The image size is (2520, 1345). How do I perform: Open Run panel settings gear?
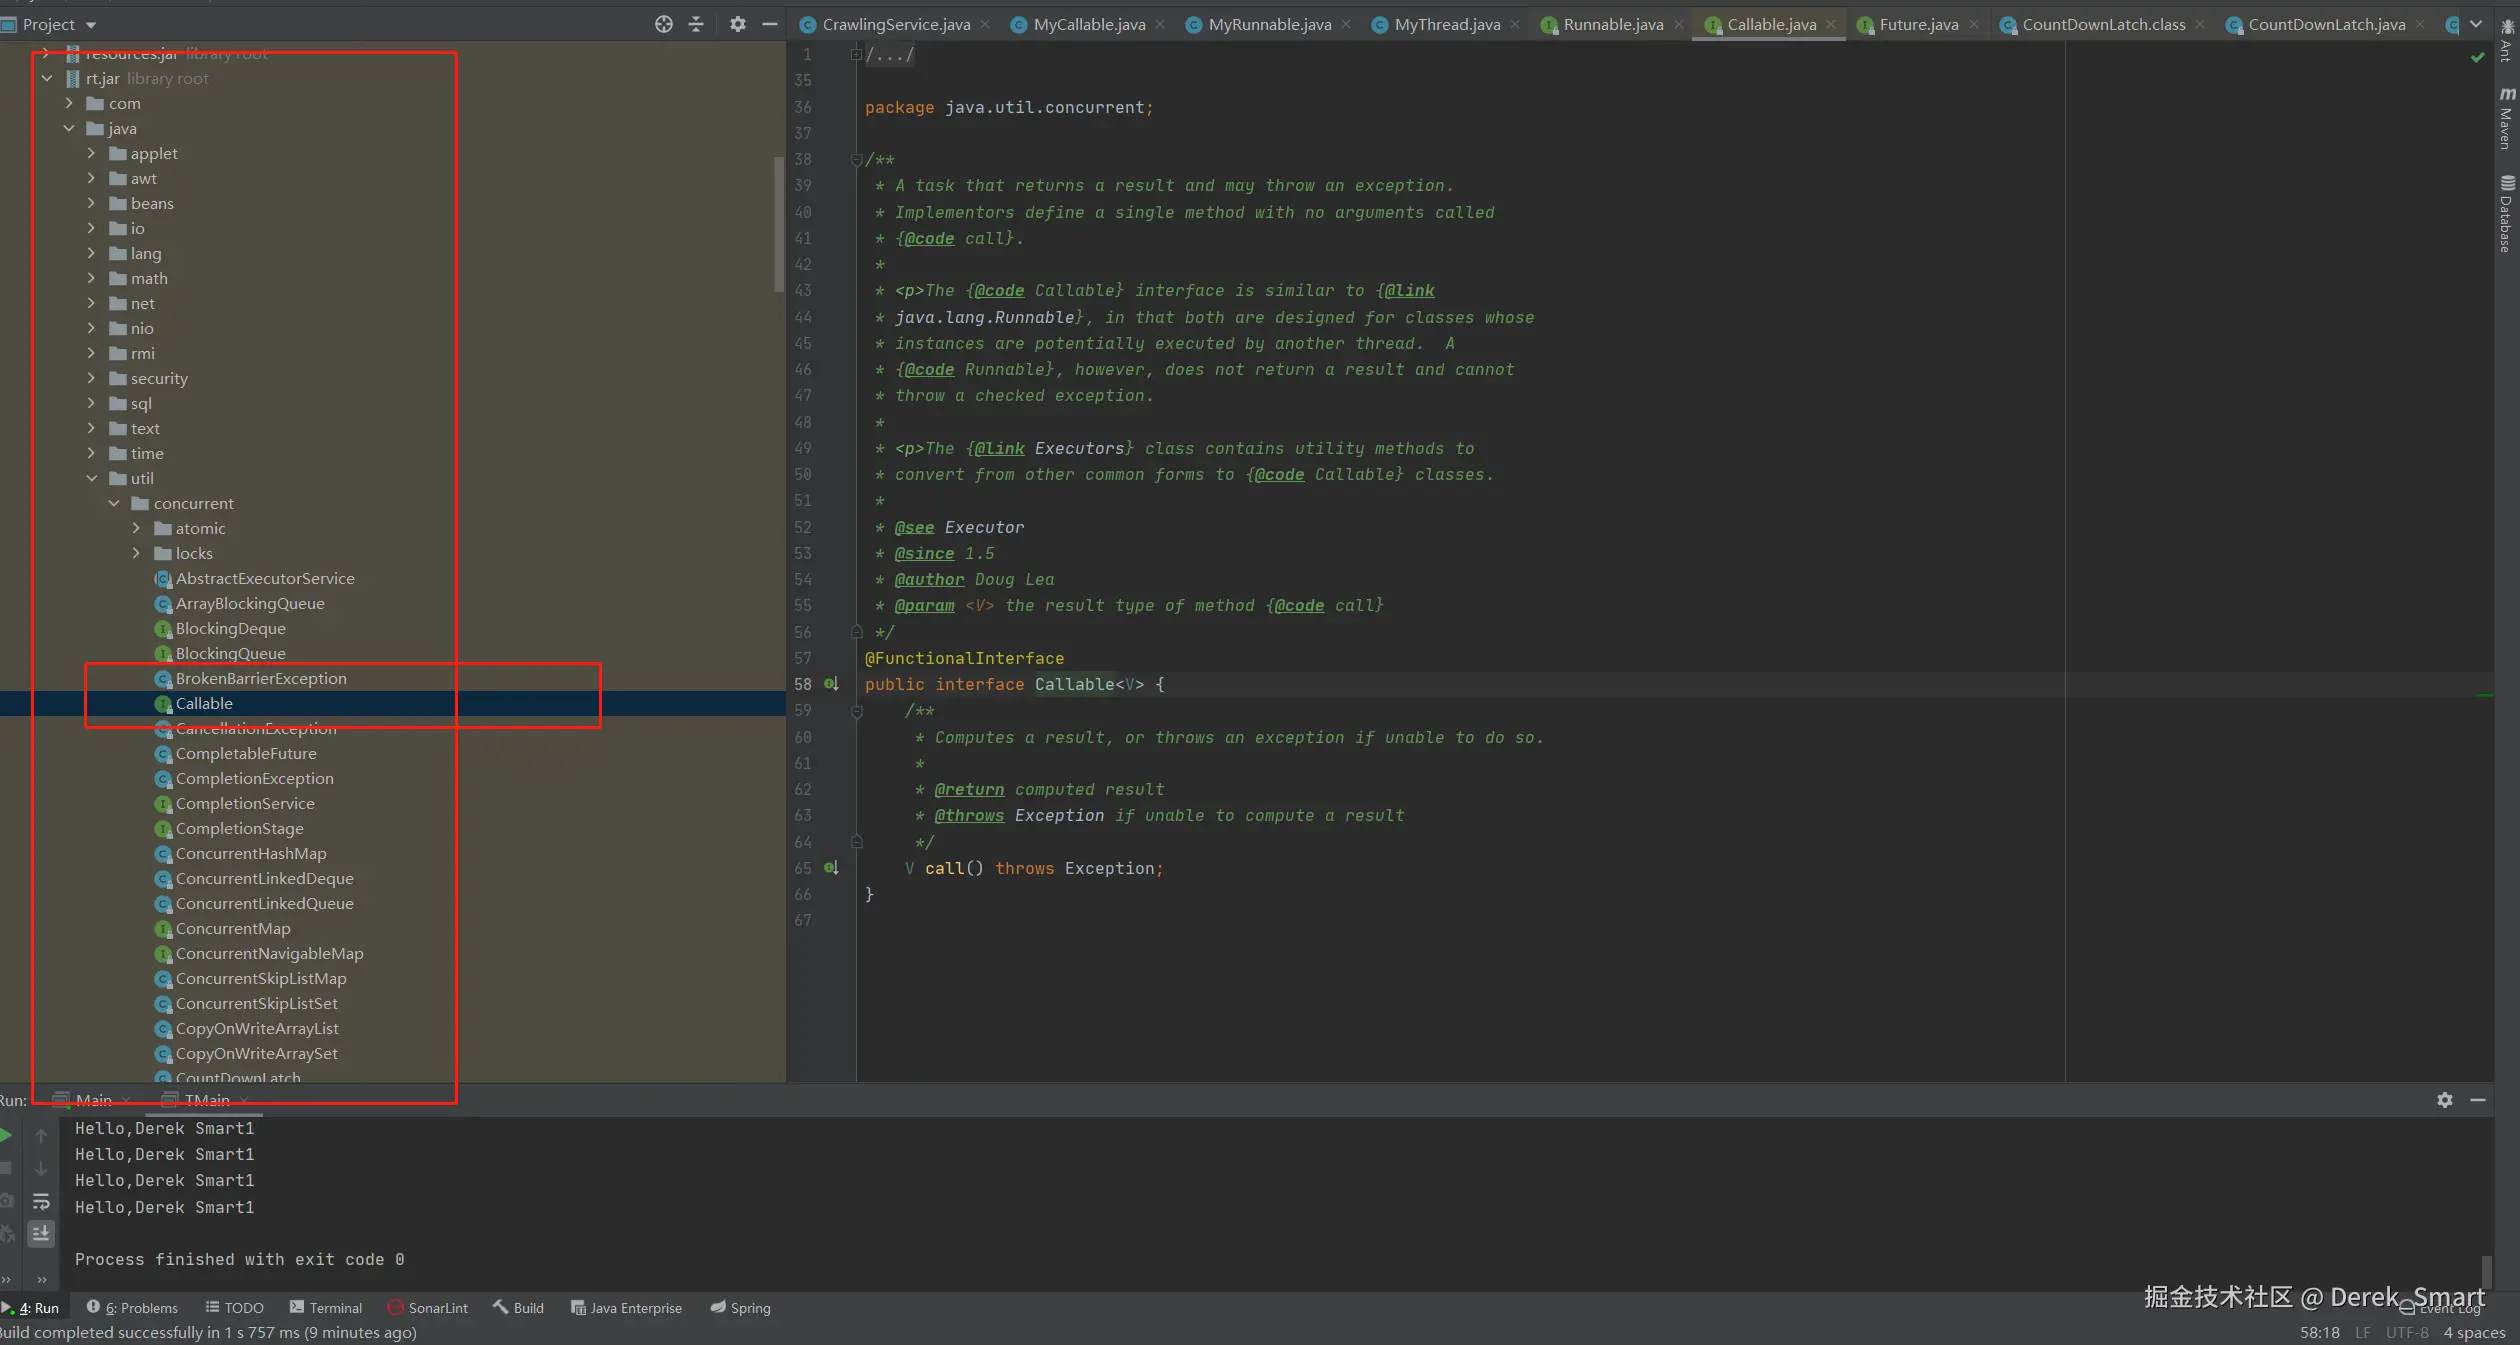[x=2444, y=1100]
